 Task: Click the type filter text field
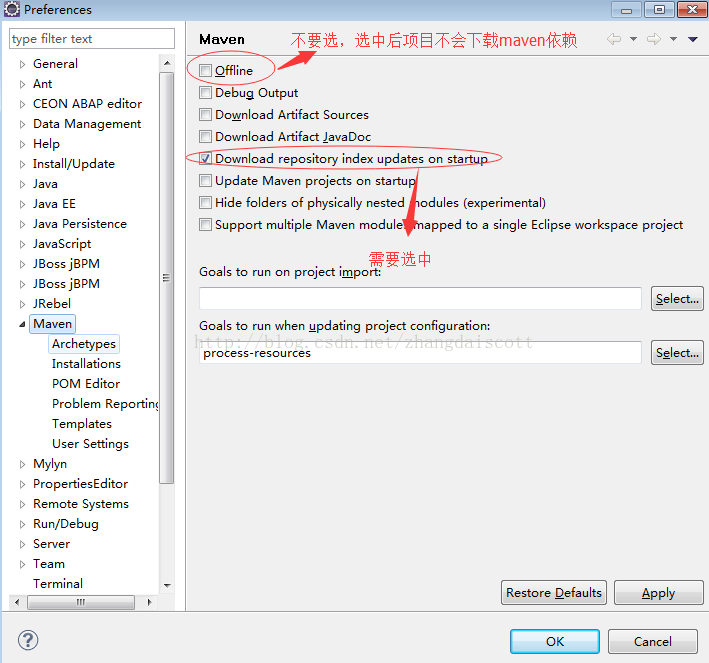pyautogui.click(x=92, y=38)
